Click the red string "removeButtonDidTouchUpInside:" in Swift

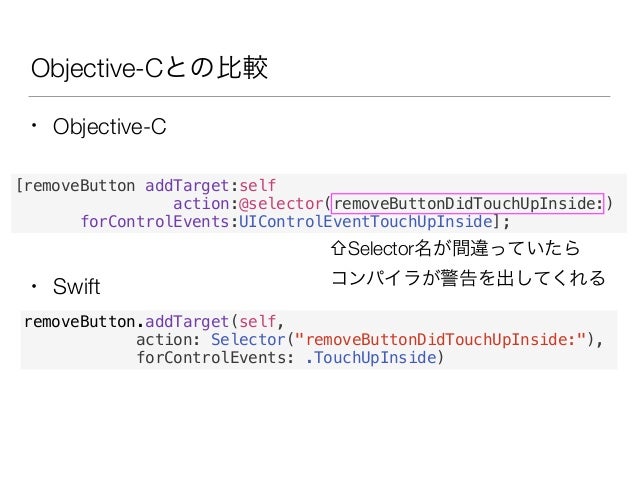(441, 339)
